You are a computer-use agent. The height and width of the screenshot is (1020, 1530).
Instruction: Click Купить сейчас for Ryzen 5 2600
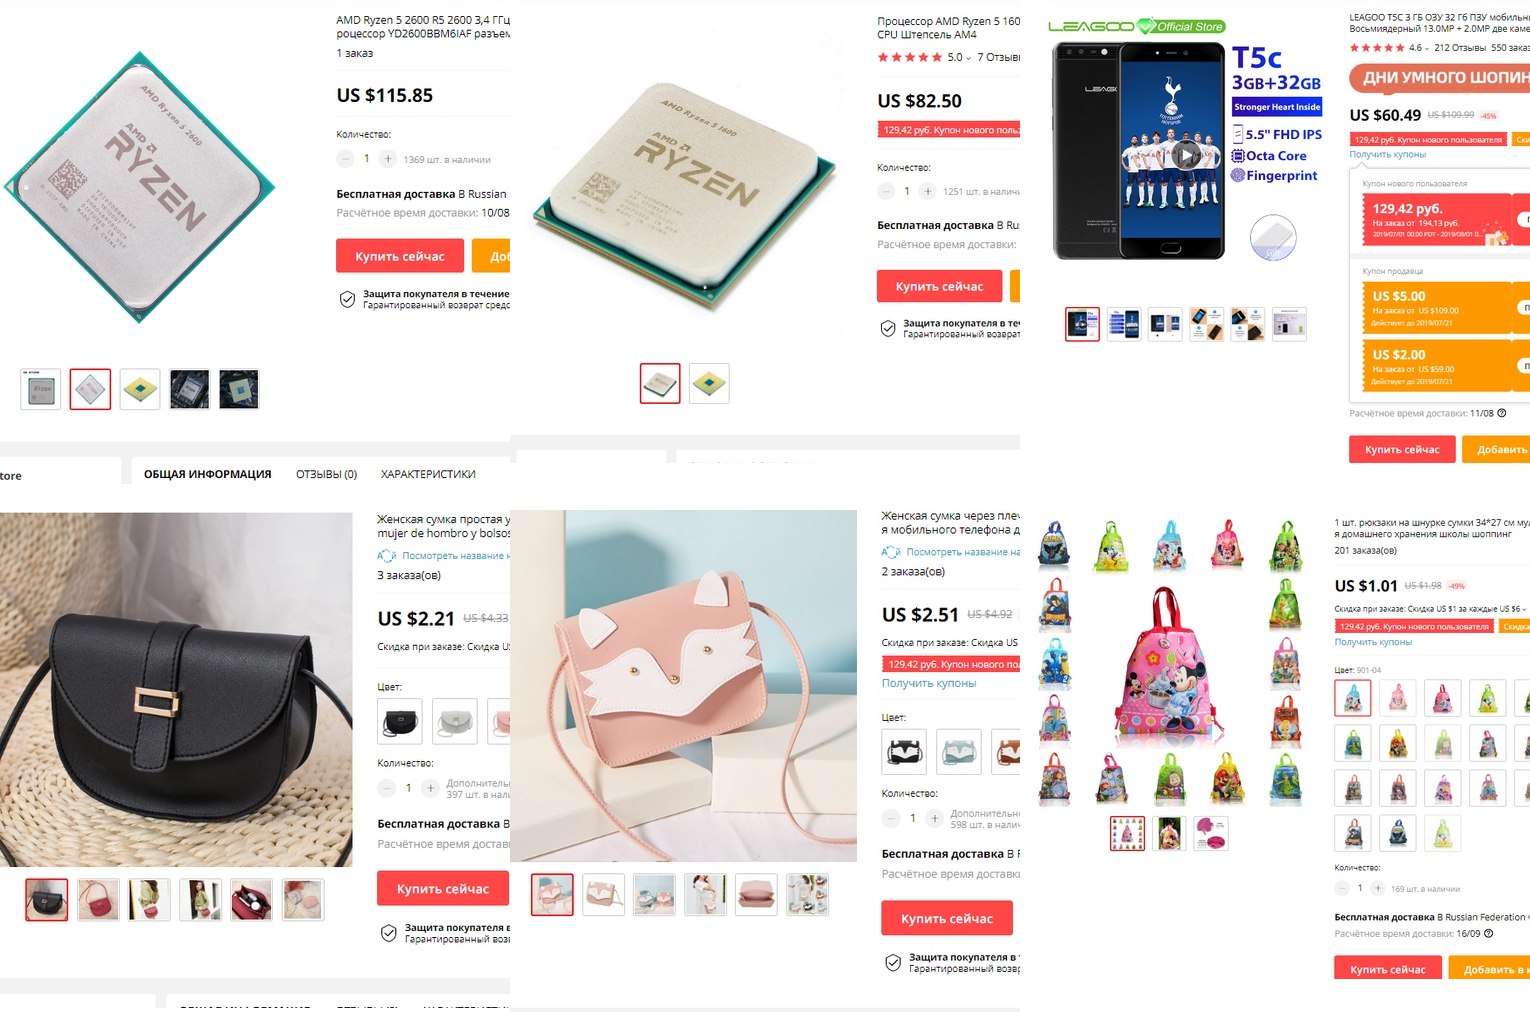[400, 256]
